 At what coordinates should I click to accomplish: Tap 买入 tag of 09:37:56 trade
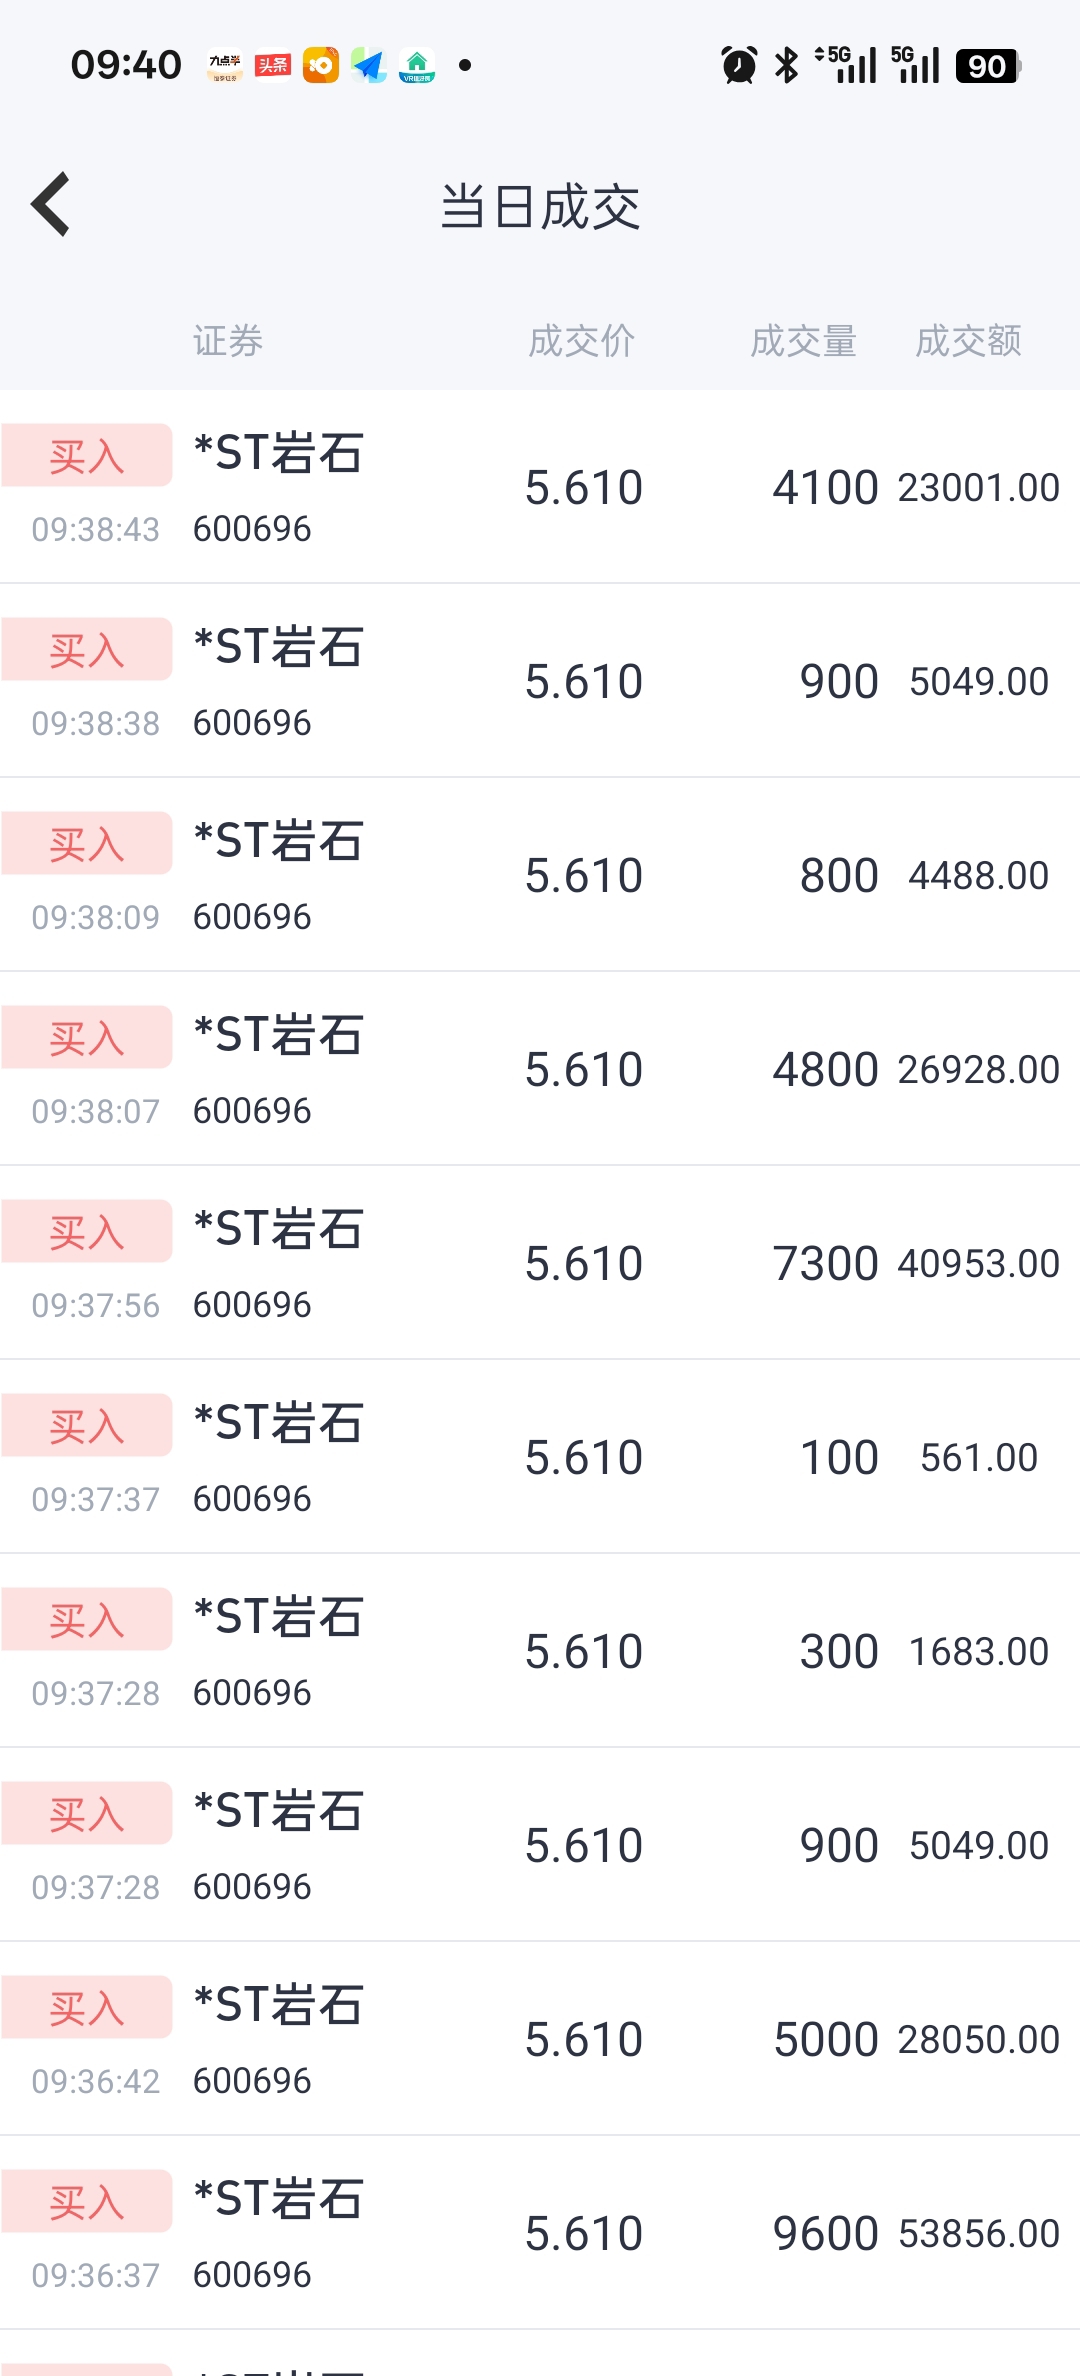pyautogui.click(x=87, y=1231)
